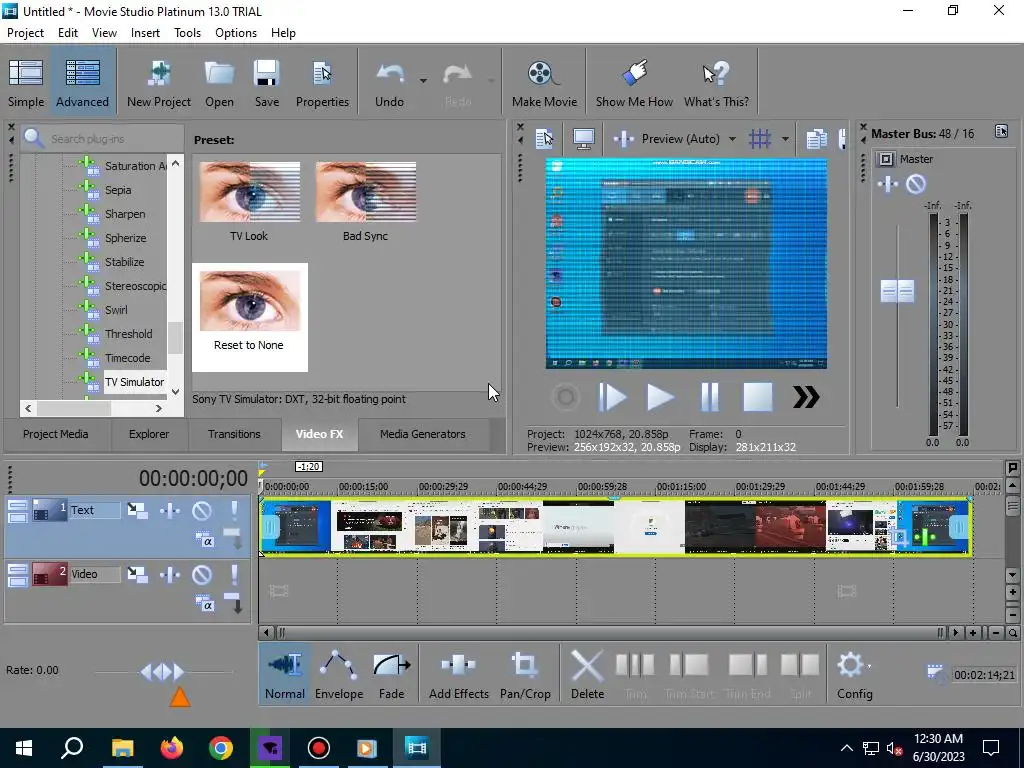Open the Options menu
The height and width of the screenshot is (768, 1024).
[236, 33]
